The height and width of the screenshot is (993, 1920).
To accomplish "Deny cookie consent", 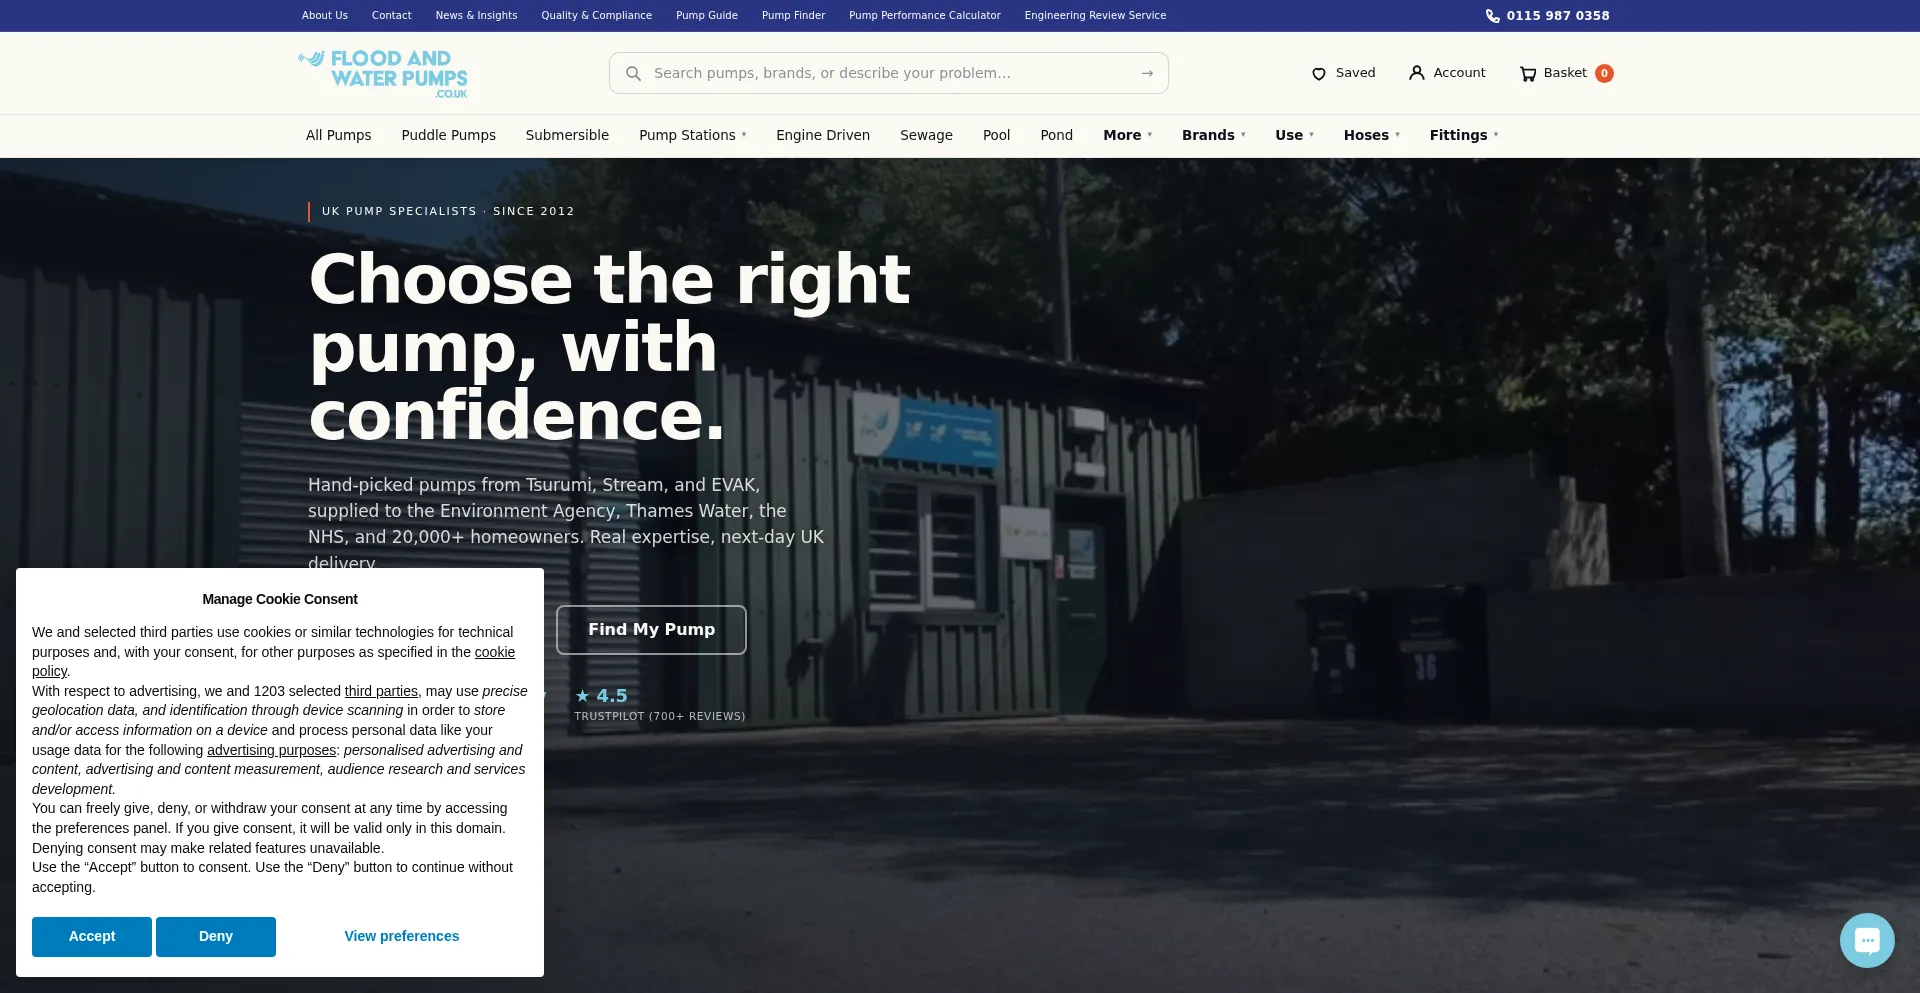I will click(x=216, y=937).
